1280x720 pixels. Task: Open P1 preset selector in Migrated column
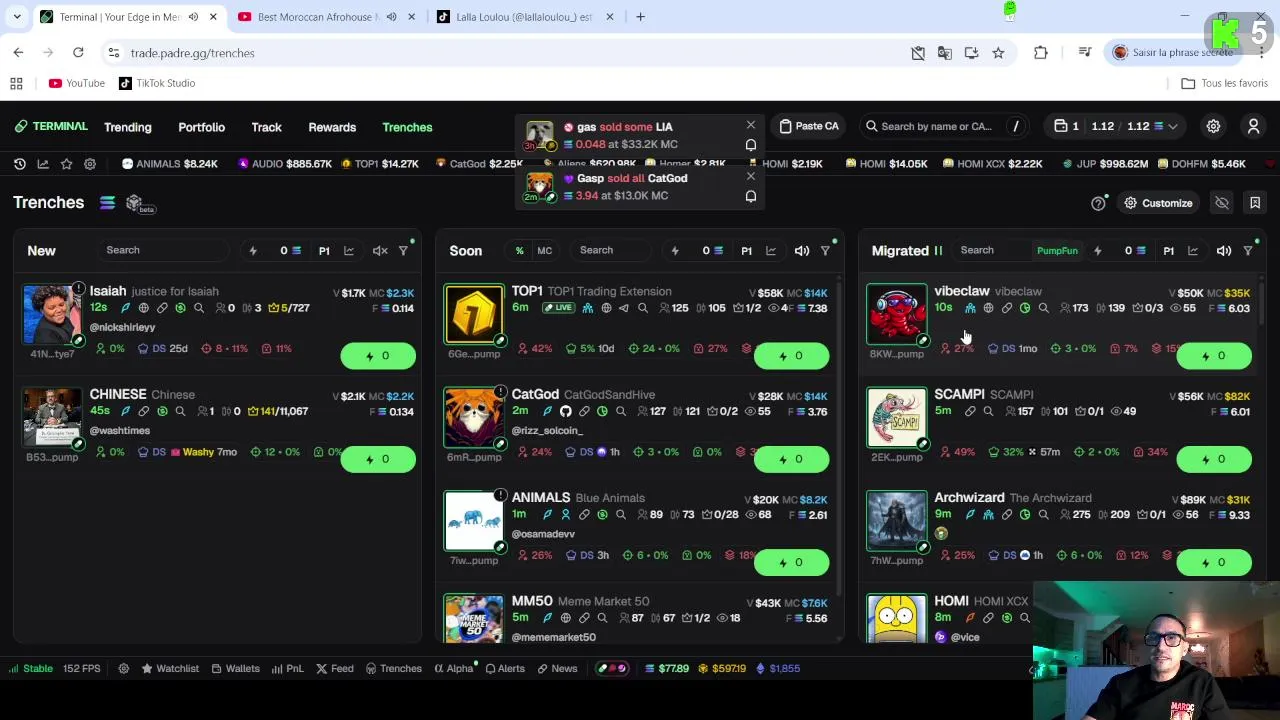coord(1168,251)
